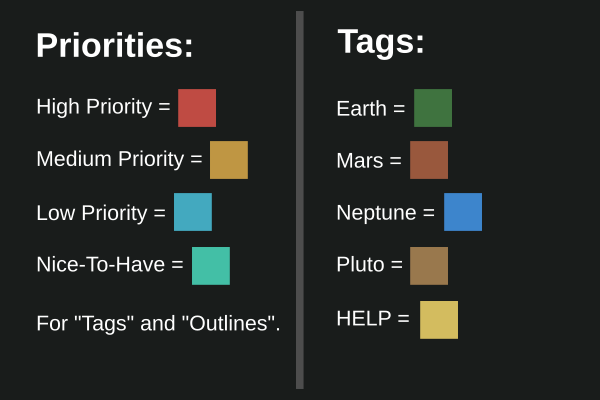The image size is (600, 400).
Task: Select the yellow HELP tag swatch
Action: coord(439,320)
